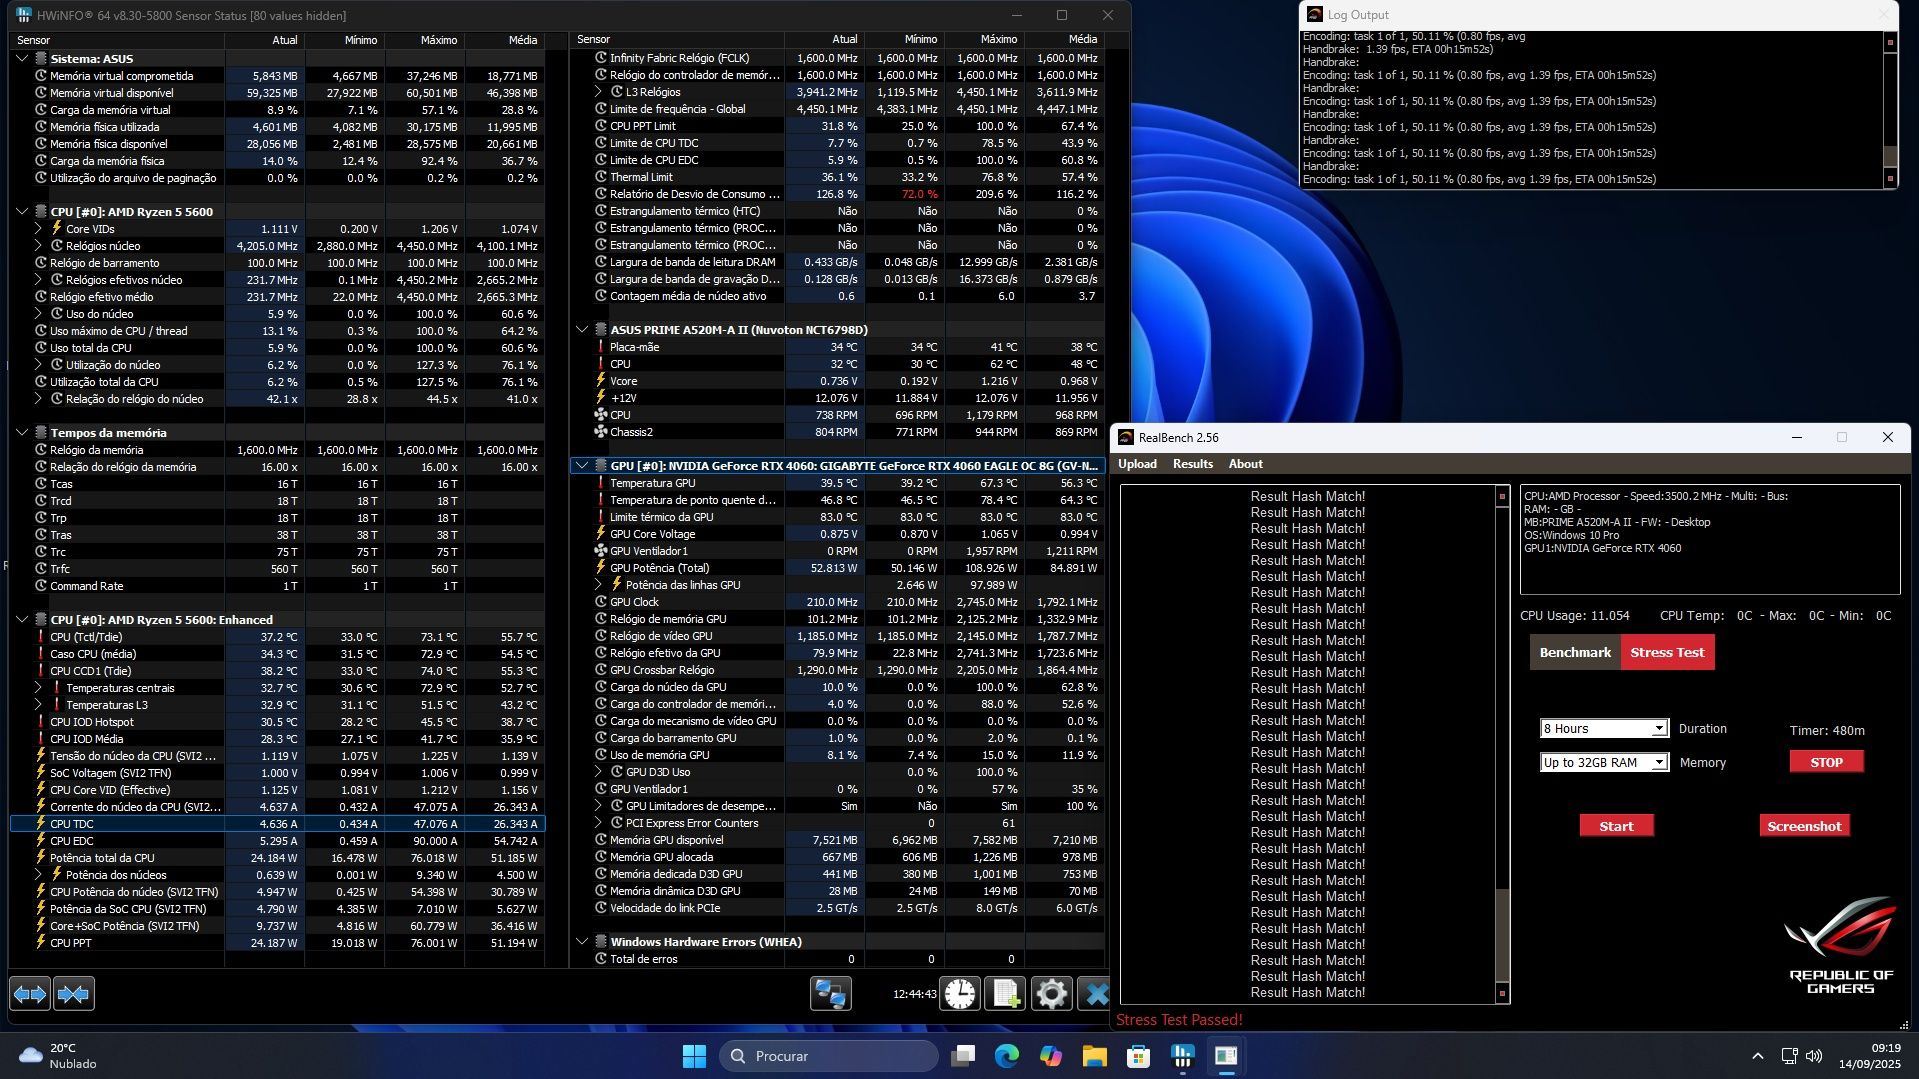
Task: Collapse the Sistema: ASUS sensor group
Action: click(x=22, y=59)
